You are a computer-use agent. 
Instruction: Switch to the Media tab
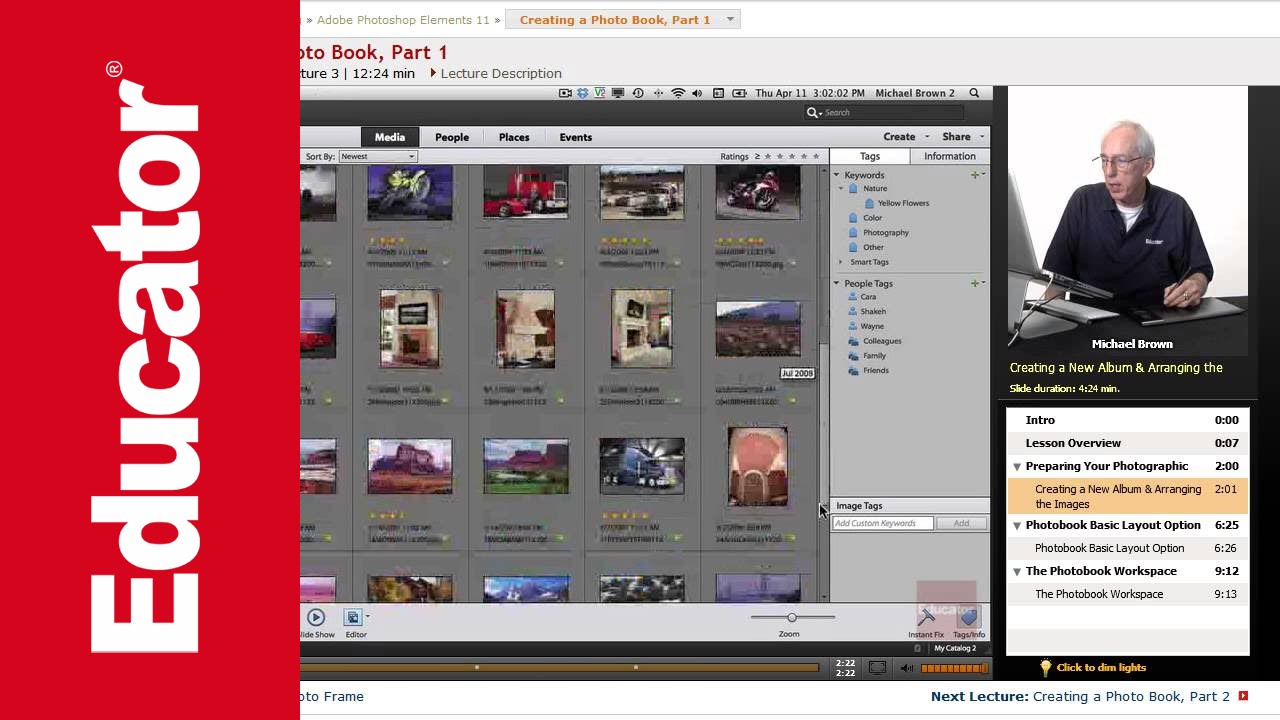pyautogui.click(x=390, y=137)
